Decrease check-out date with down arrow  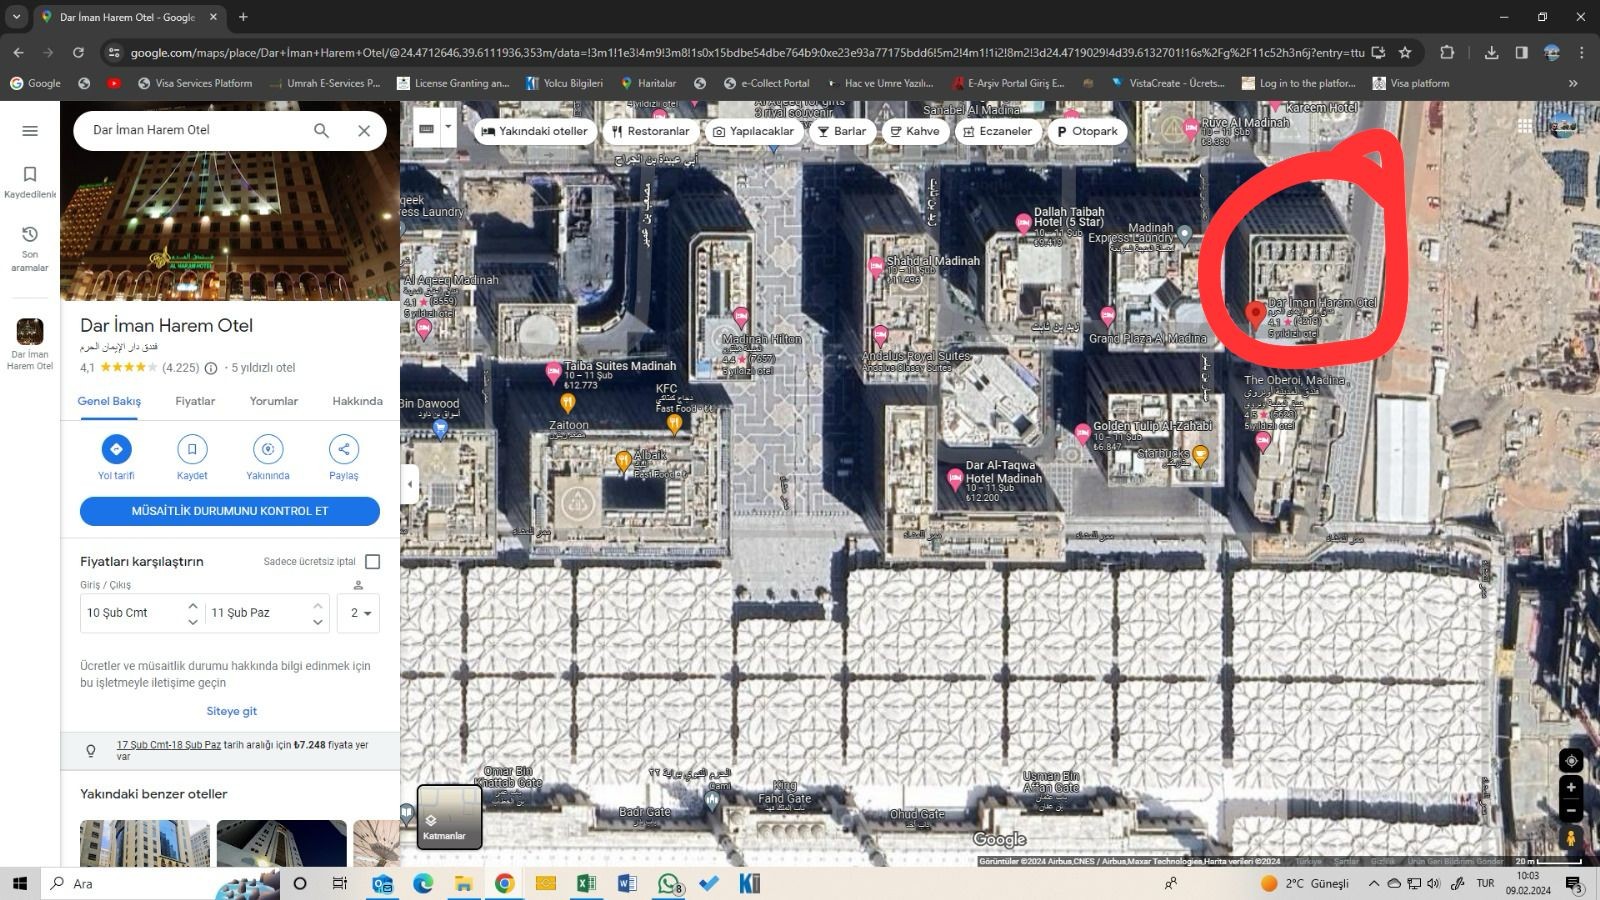coord(318,622)
